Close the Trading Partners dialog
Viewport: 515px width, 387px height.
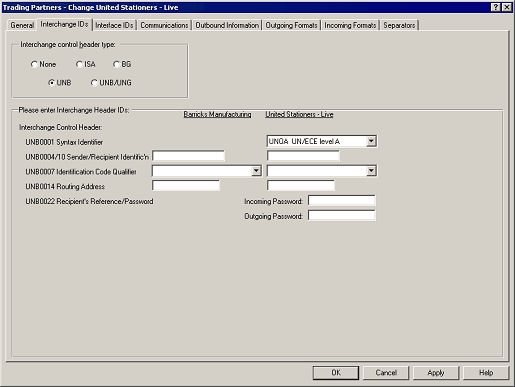pos(507,7)
